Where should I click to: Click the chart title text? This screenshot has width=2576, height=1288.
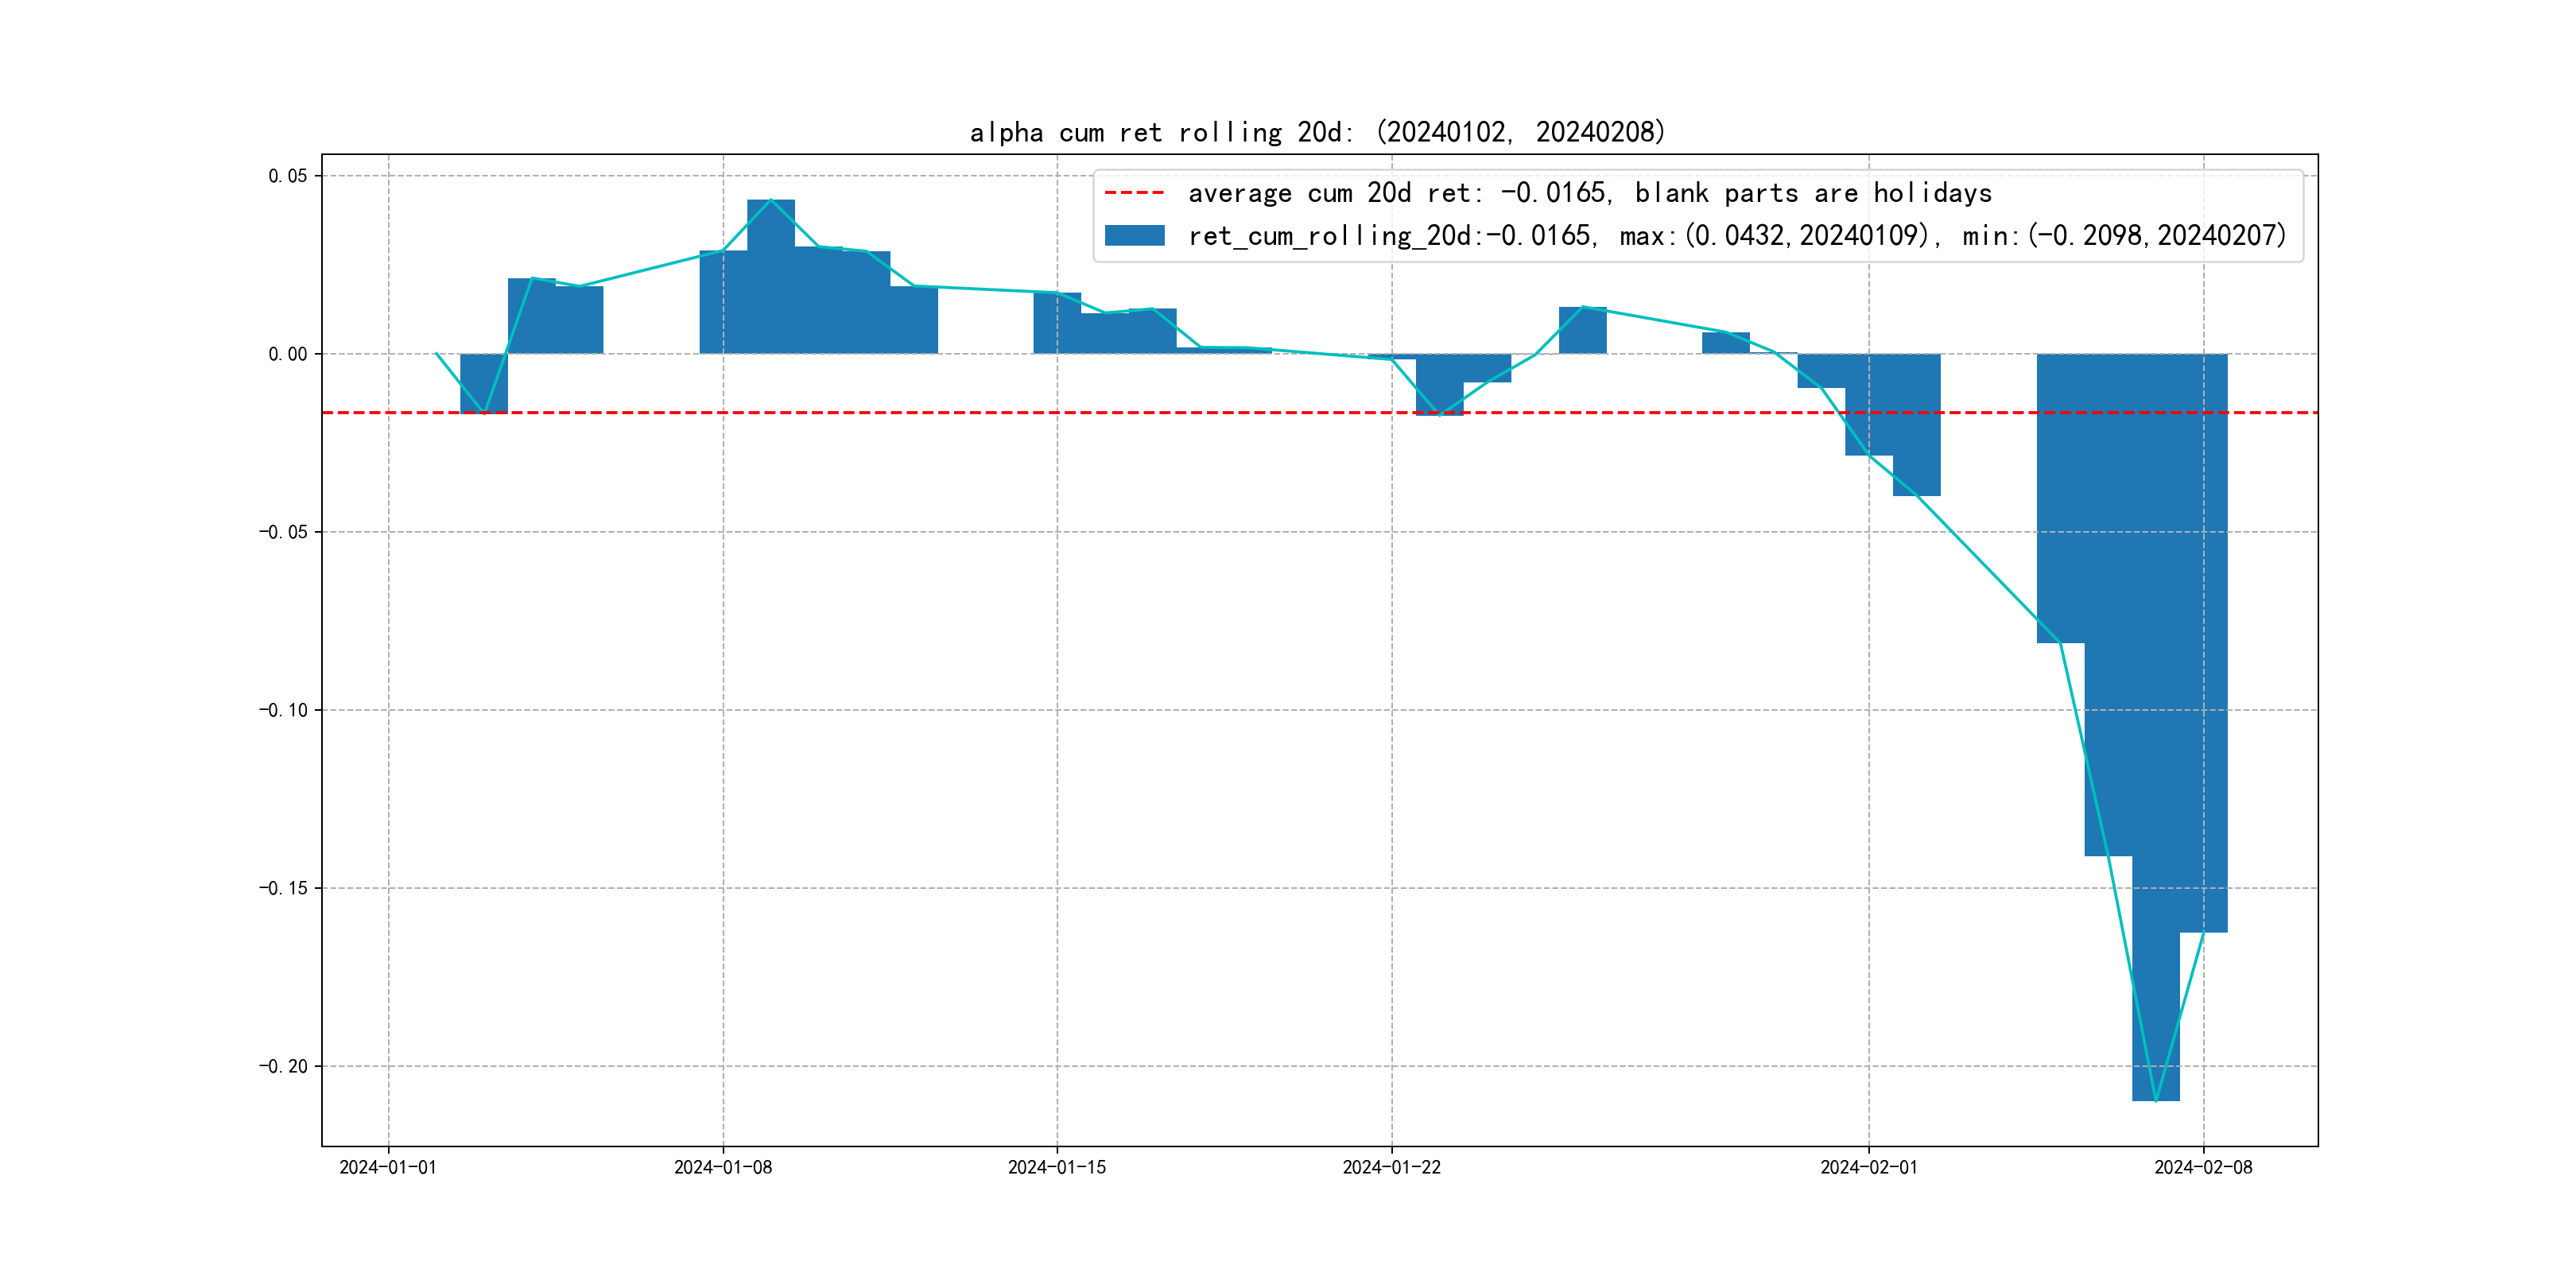pyautogui.click(x=1317, y=132)
